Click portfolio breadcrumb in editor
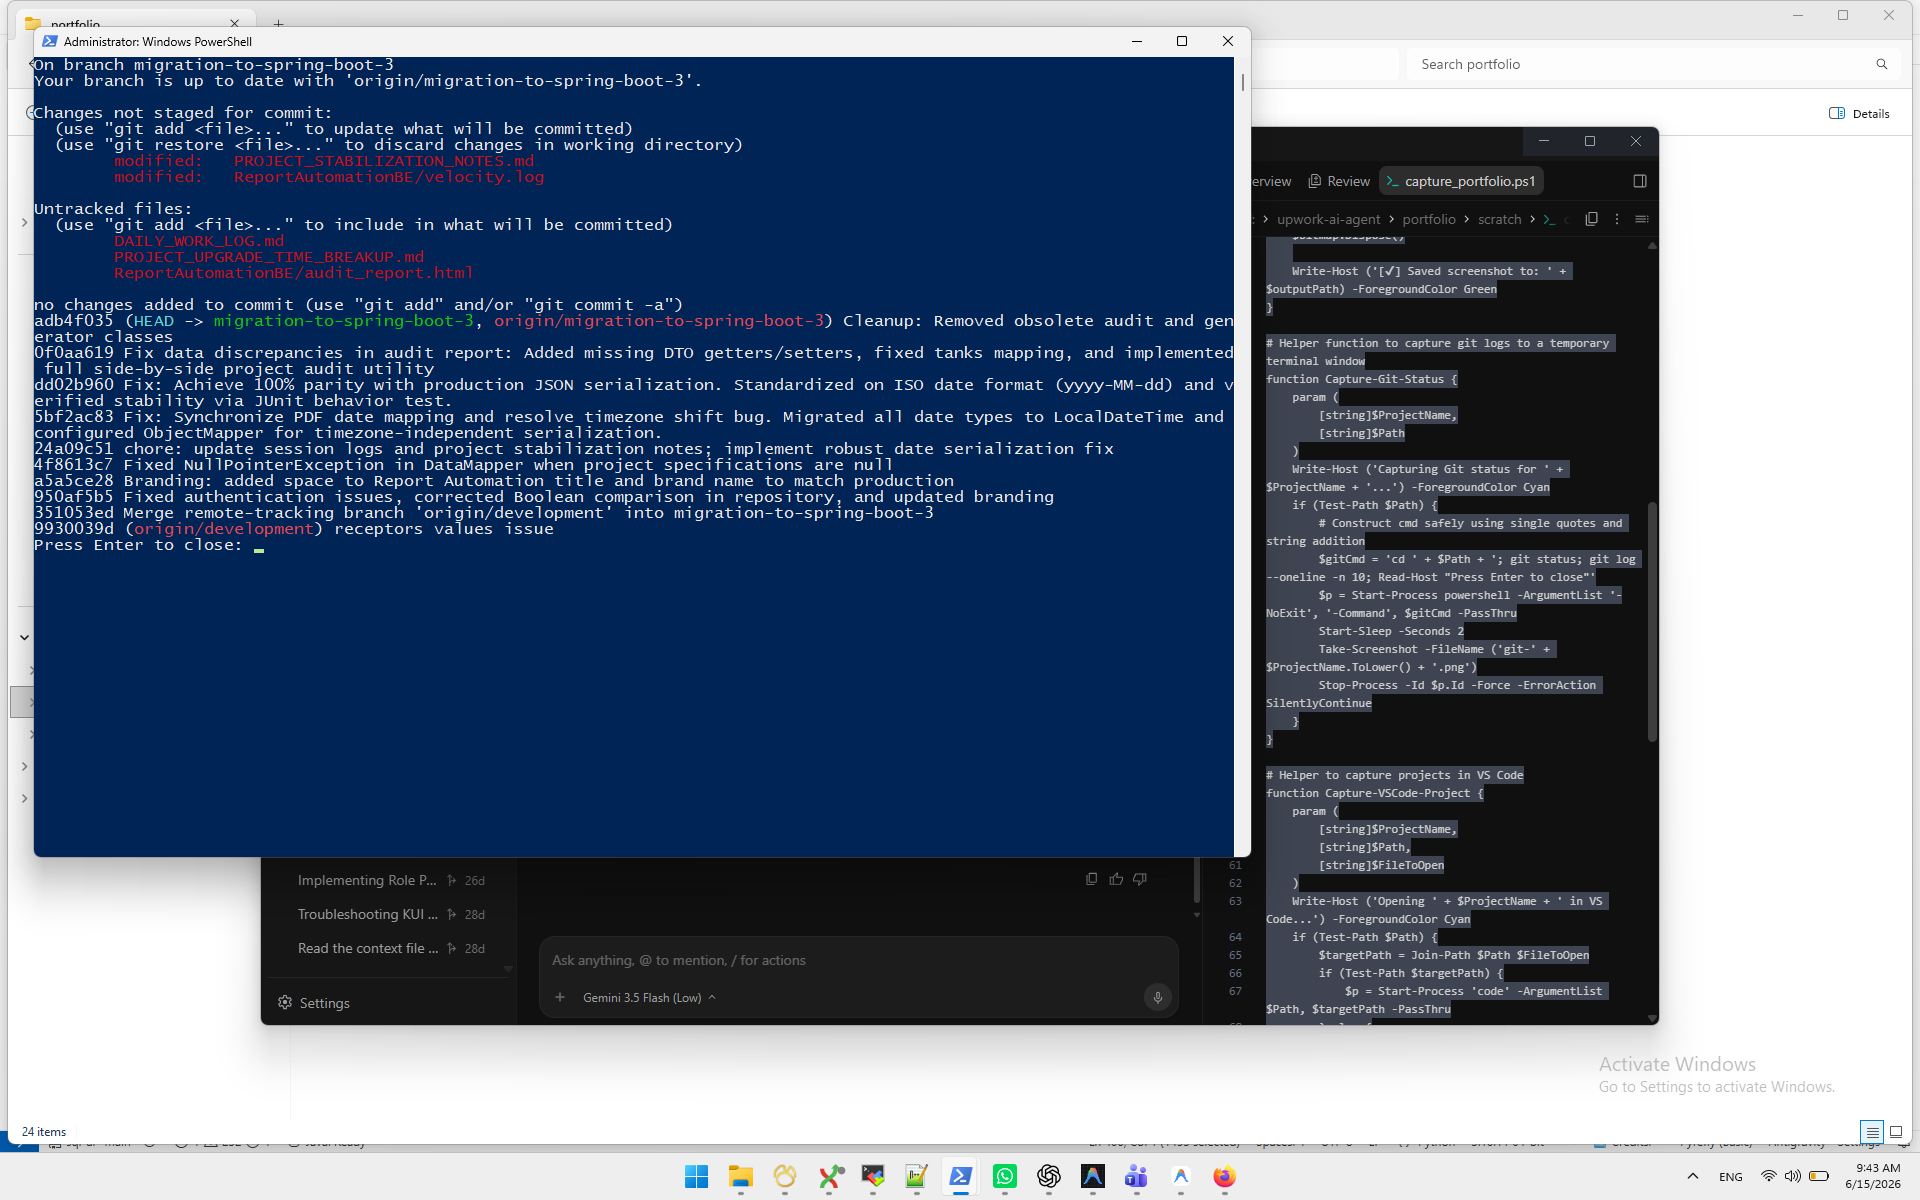1920x1200 pixels. click(1429, 219)
